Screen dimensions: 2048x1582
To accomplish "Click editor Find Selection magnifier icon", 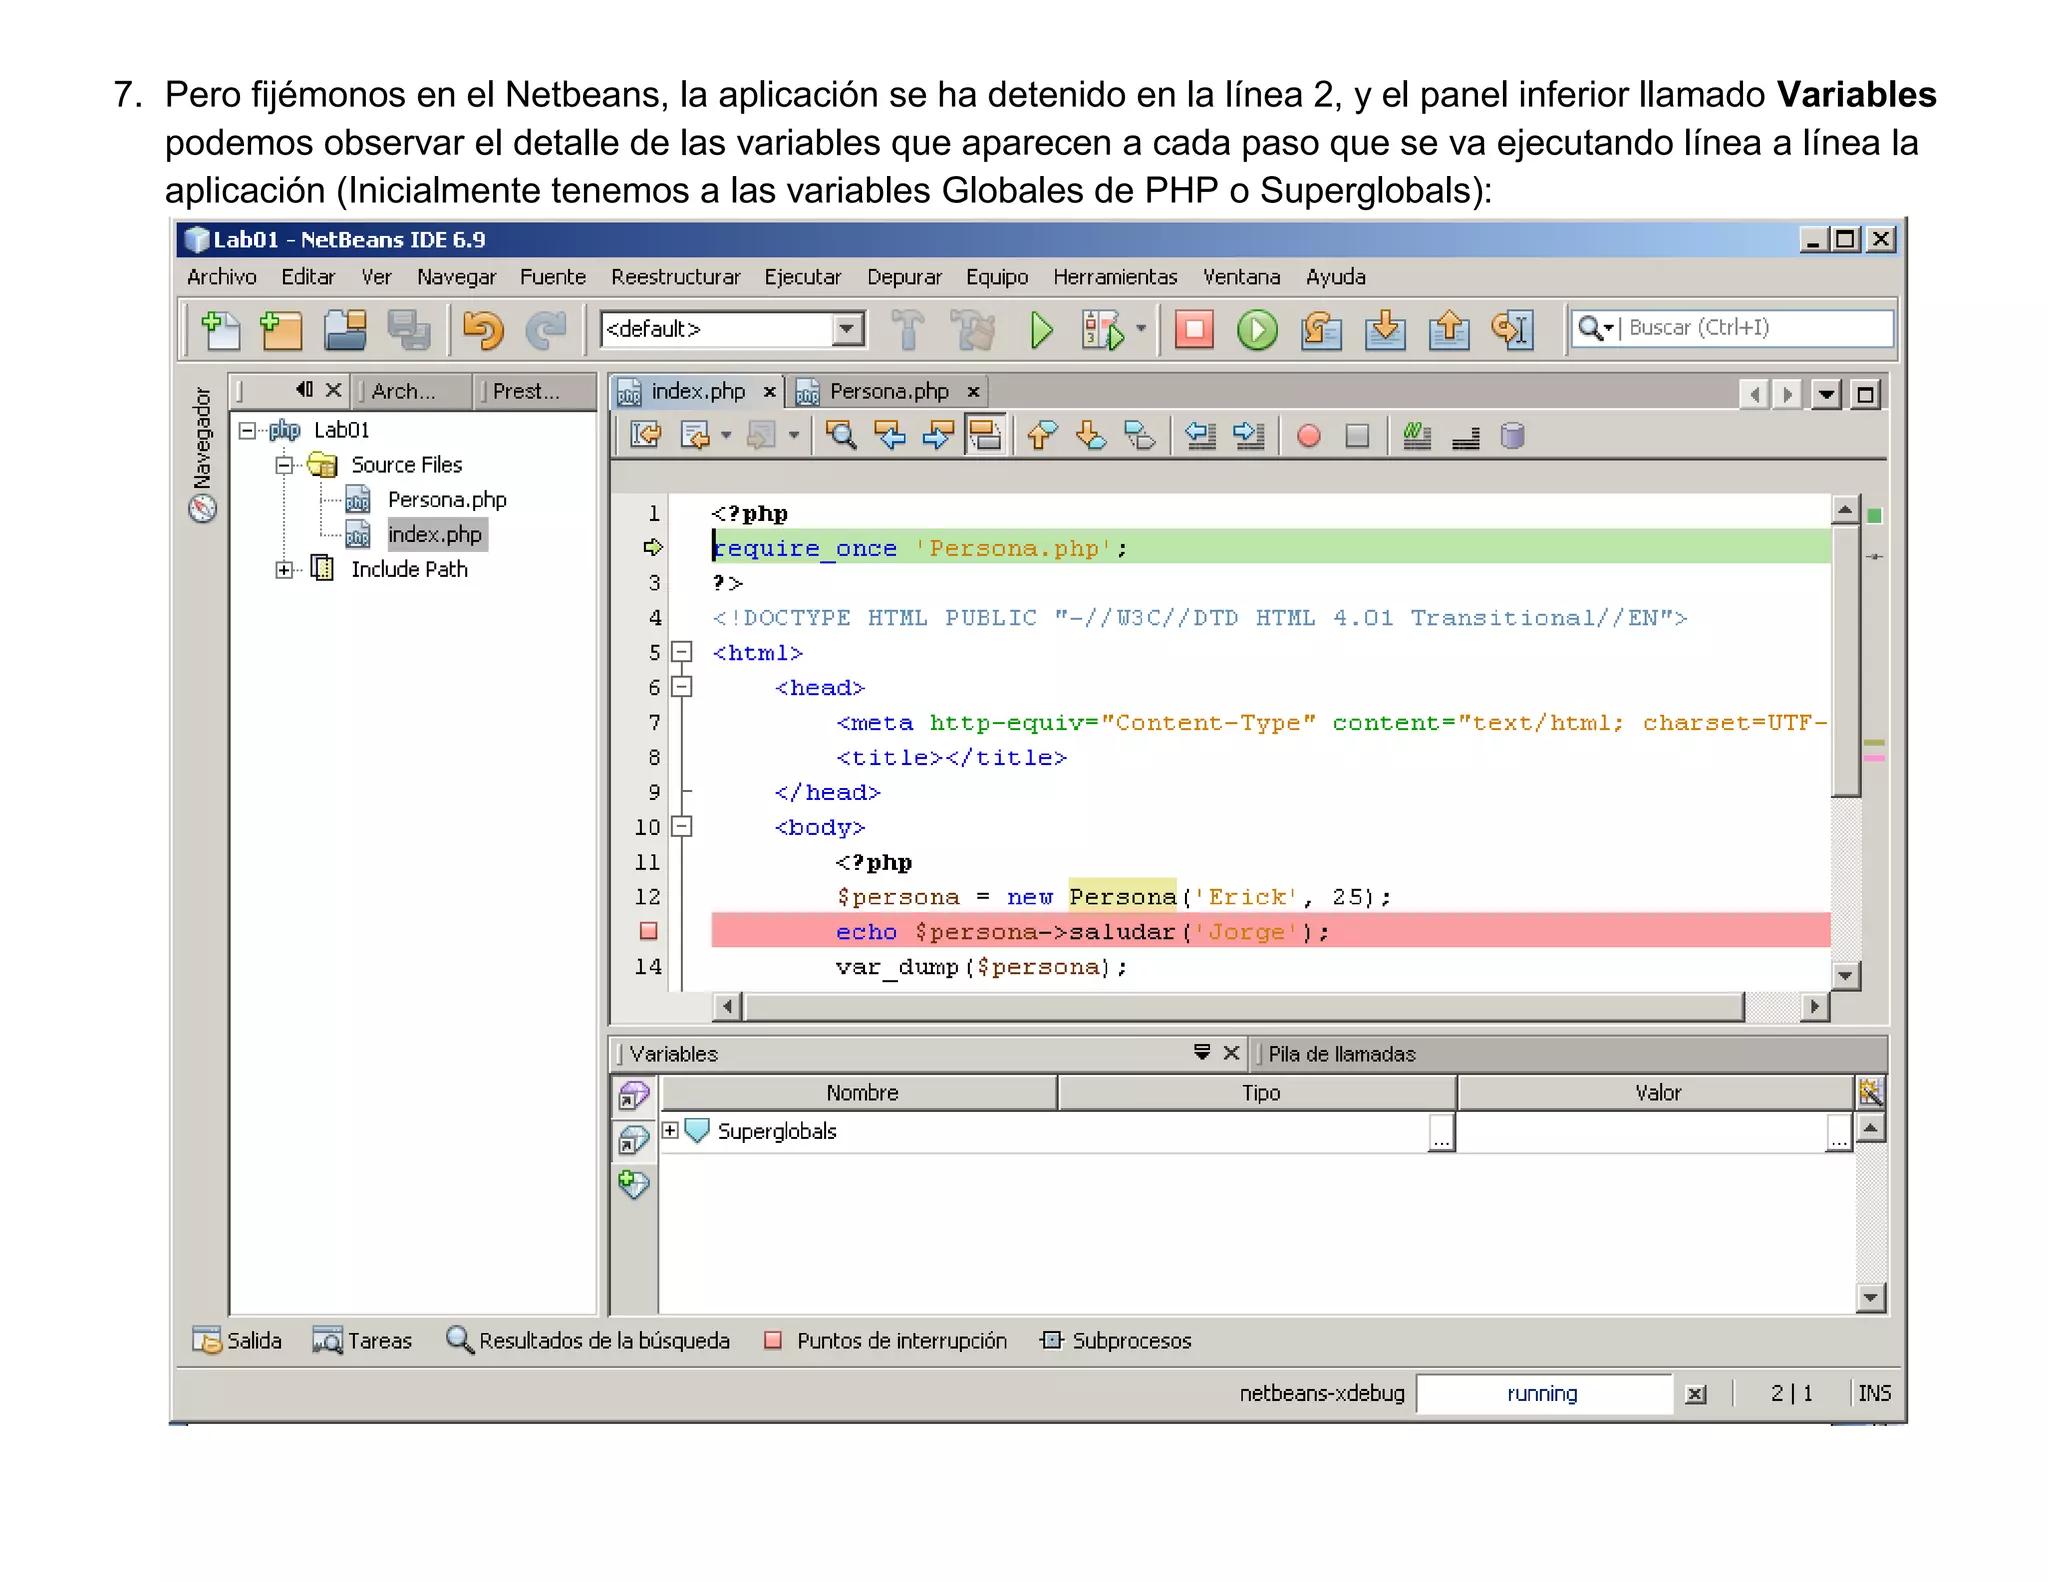I will (x=840, y=436).
